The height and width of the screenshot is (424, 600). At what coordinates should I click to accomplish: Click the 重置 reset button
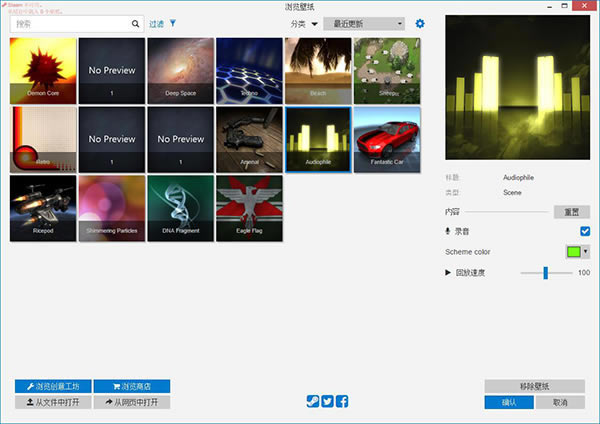pos(572,212)
